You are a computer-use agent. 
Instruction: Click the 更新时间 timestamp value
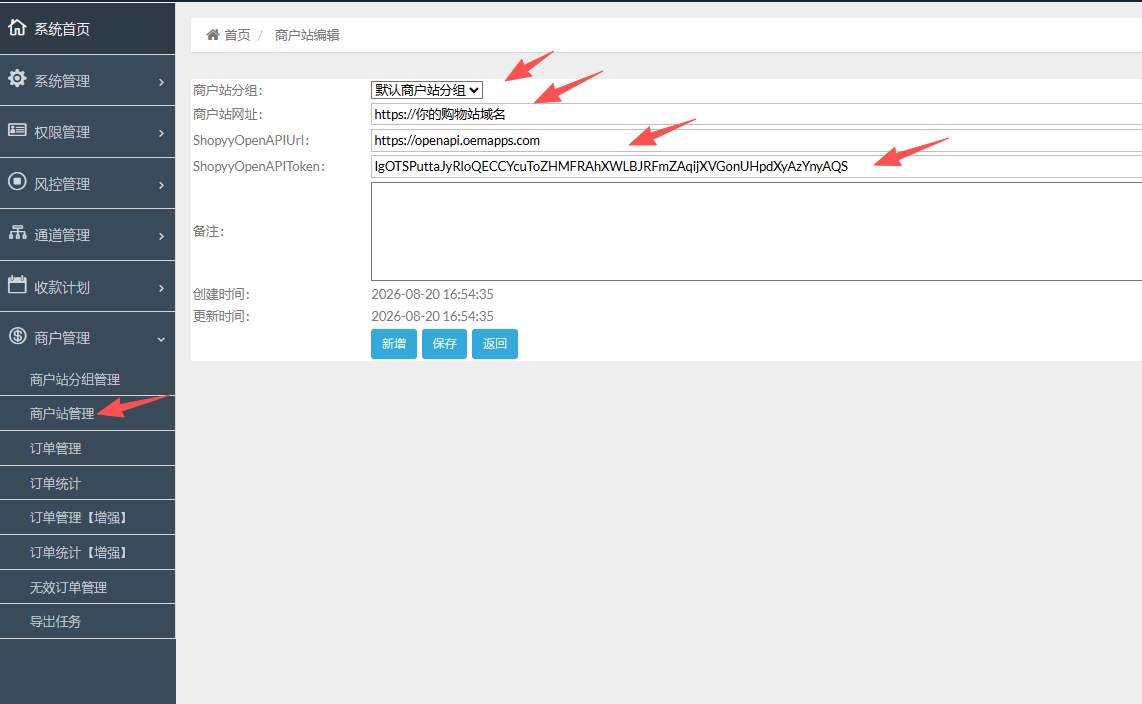(x=433, y=316)
